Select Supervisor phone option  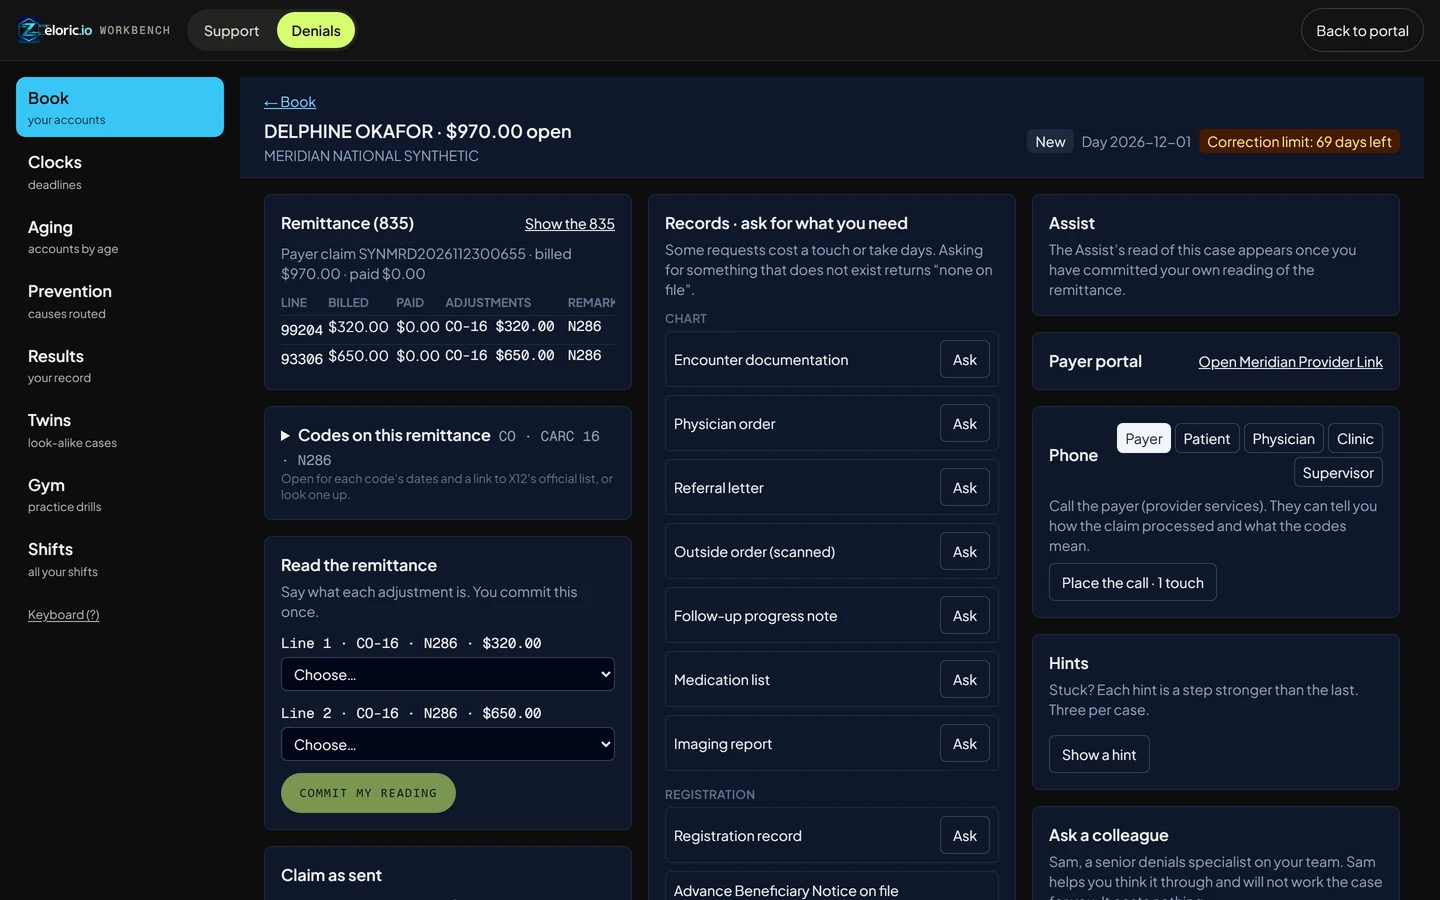(1338, 472)
